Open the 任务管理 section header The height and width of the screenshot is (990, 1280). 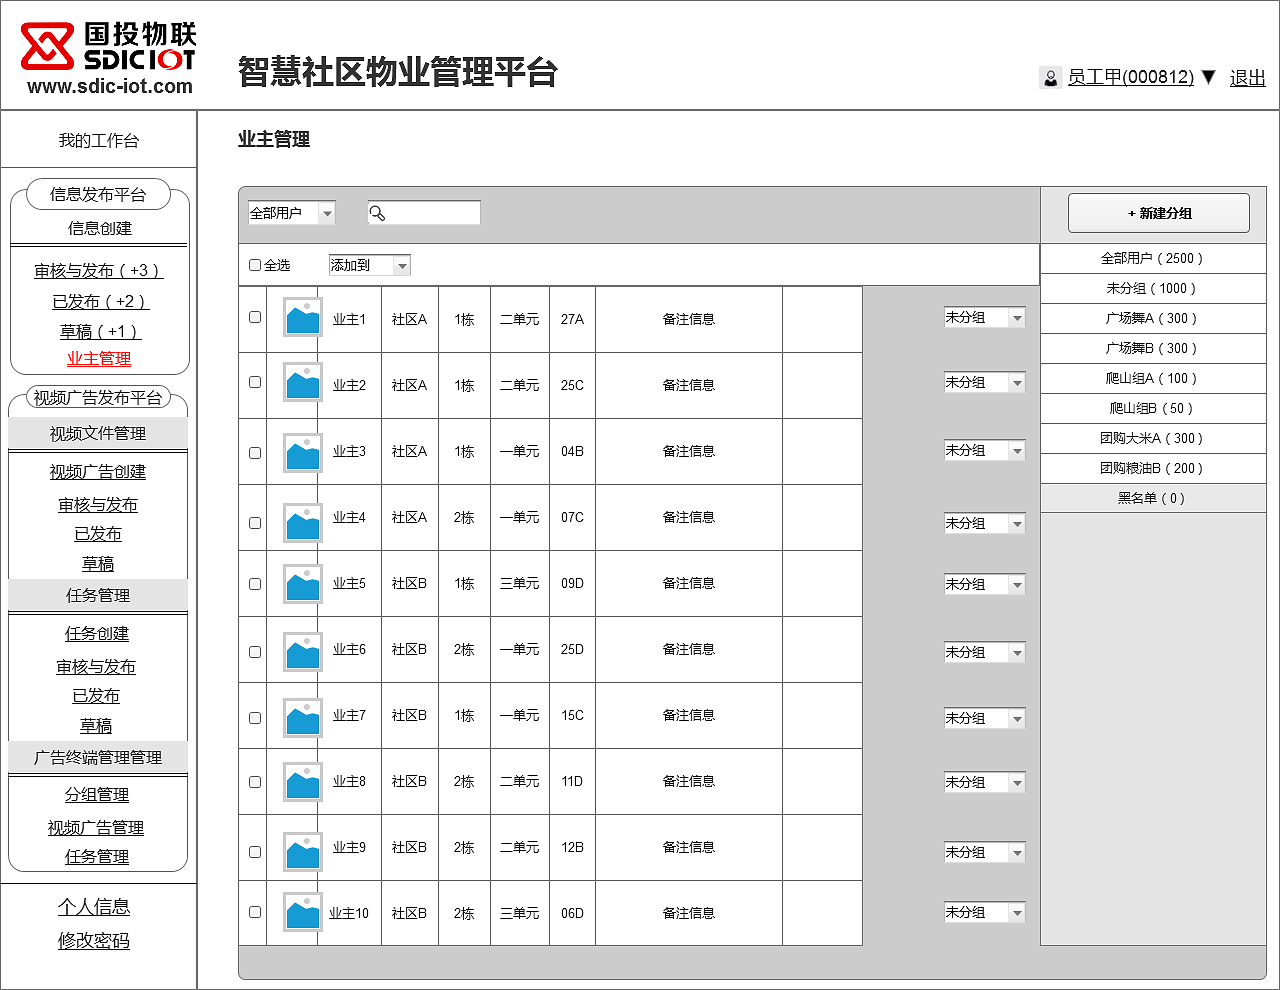point(97,594)
